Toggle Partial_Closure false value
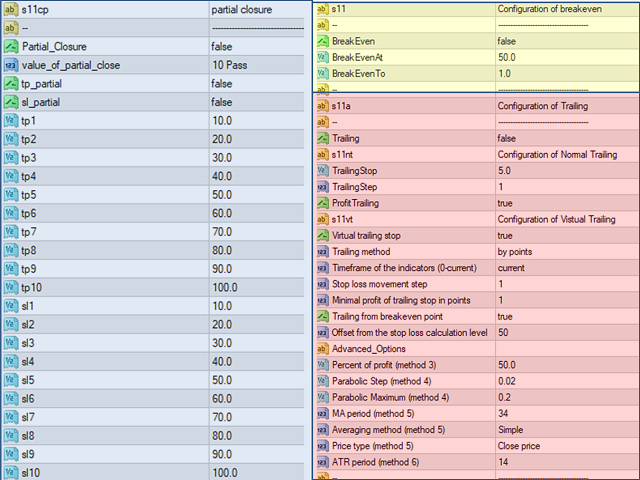This screenshot has height=480, width=640. [222, 47]
